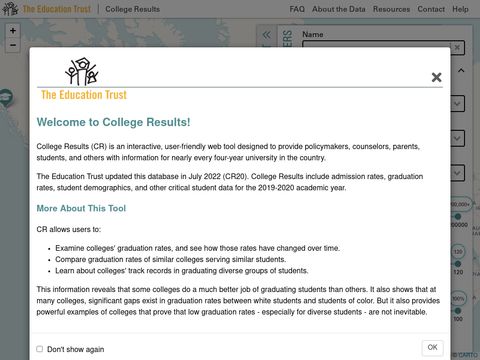Open the Help menu item
This screenshot has width=480, height=360.
(x=460, y=9)
